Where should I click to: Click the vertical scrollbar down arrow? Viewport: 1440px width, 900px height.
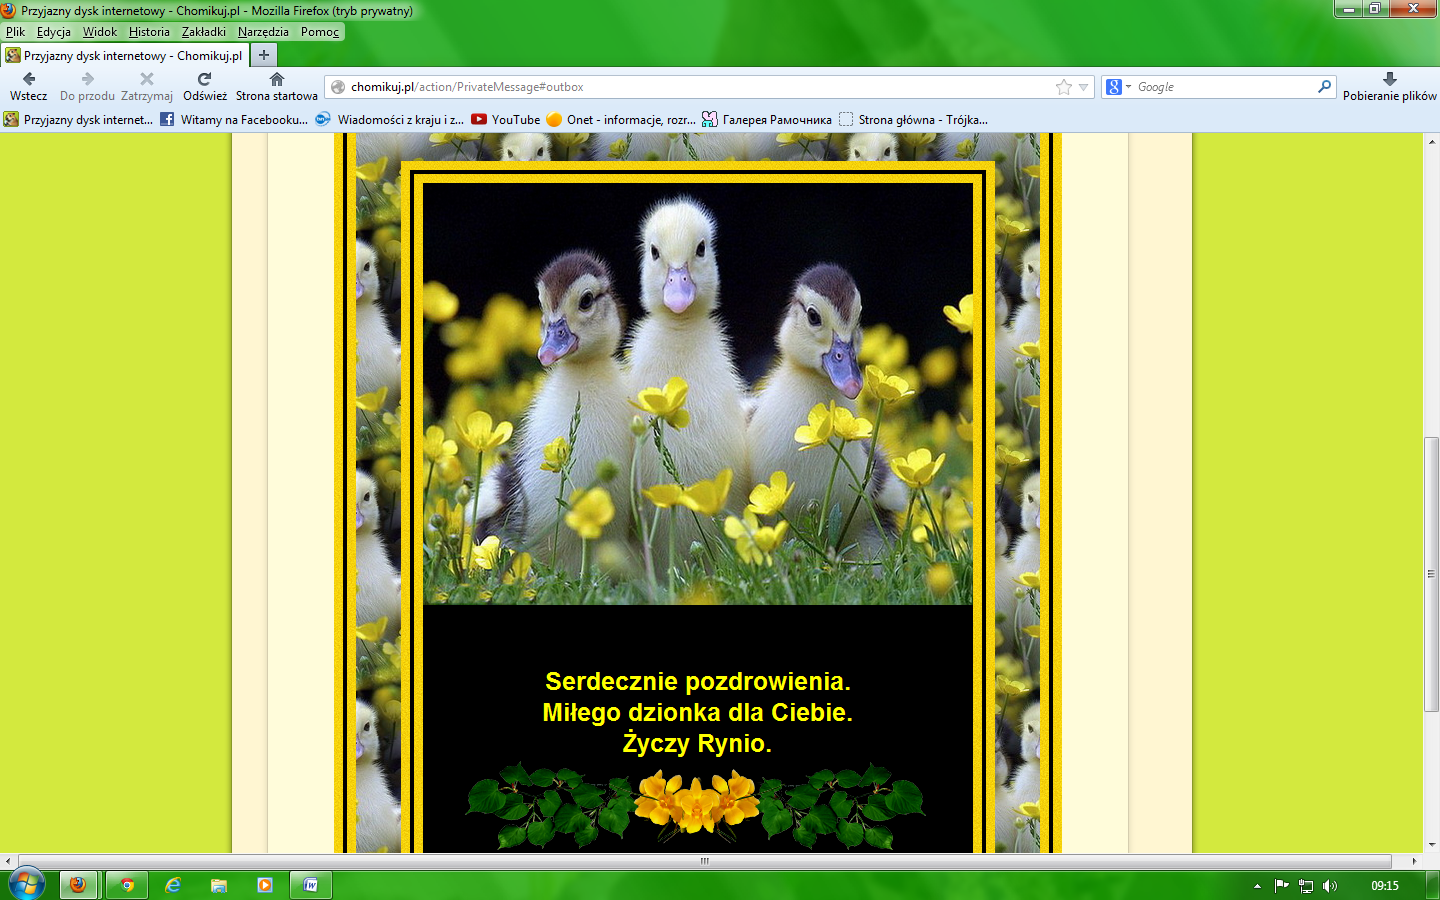pyautogui.click(x=1431, y=844)
